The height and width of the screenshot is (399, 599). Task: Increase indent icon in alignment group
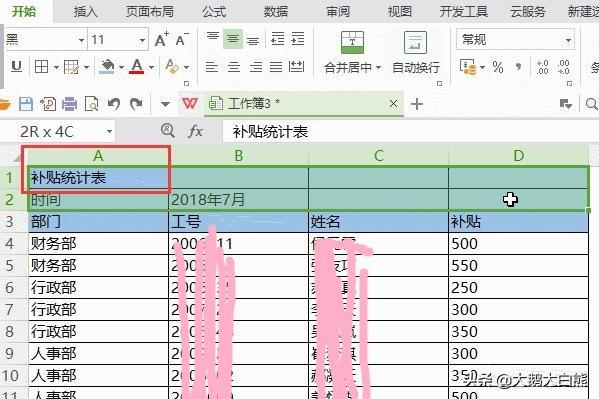click(x=298, y=39)
